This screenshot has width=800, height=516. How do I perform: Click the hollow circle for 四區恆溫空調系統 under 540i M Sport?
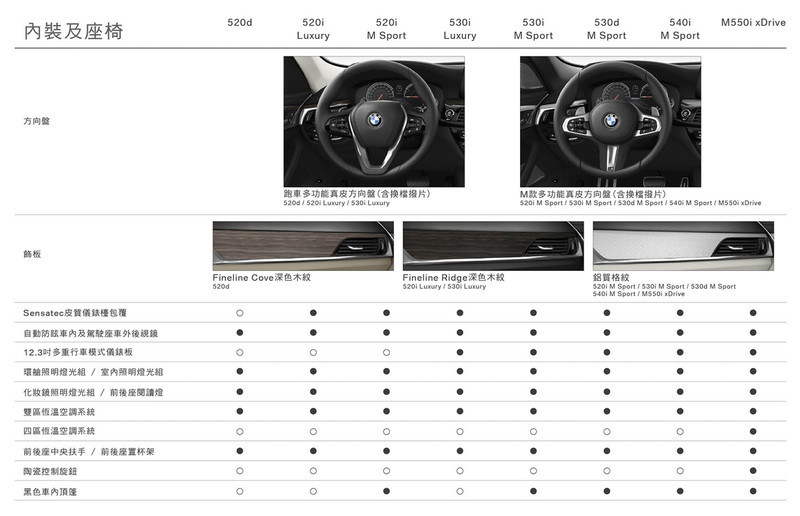click(680, 431)
